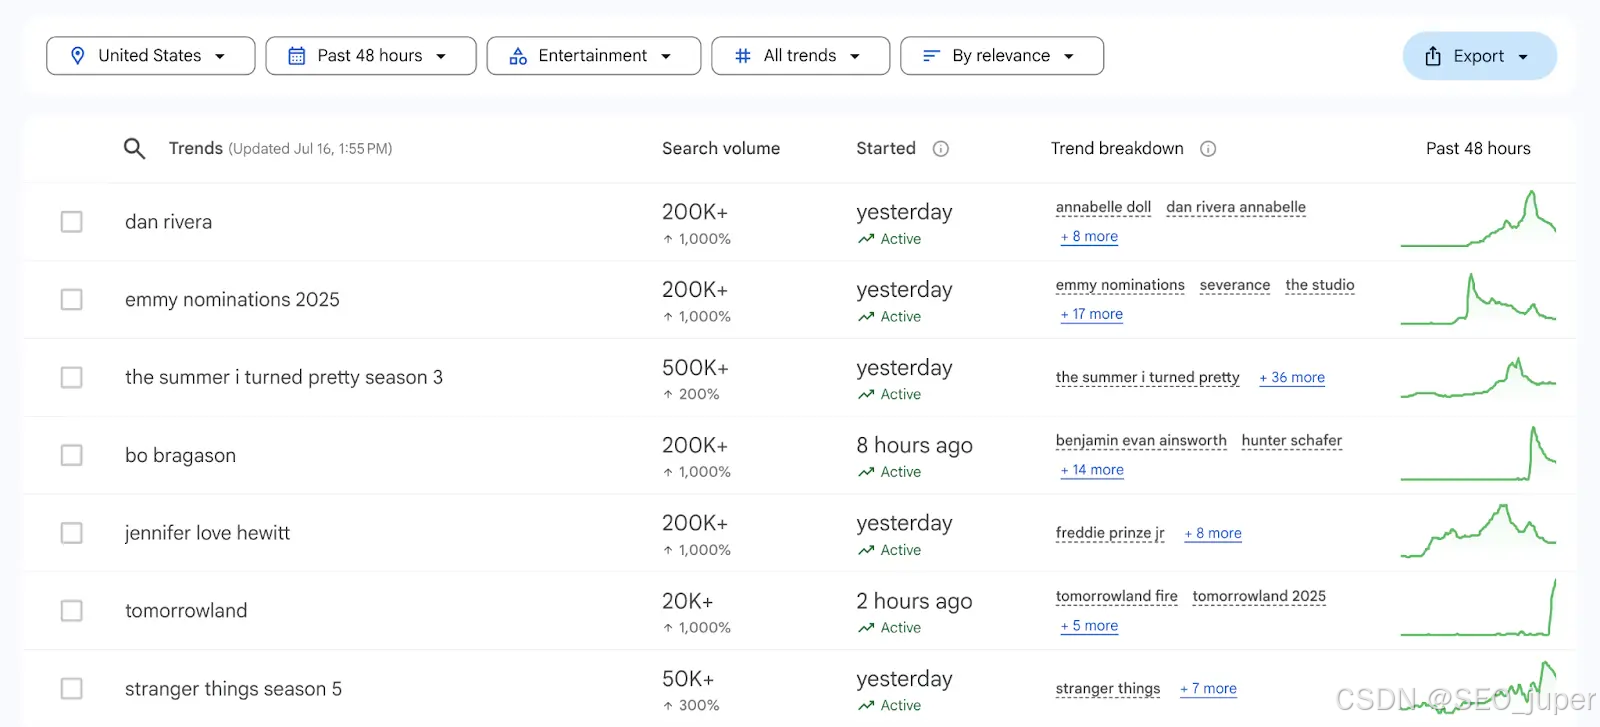The image size is (1600, 727).
Task: Select the stranger things season 5 checkbox
Action: 72,689
